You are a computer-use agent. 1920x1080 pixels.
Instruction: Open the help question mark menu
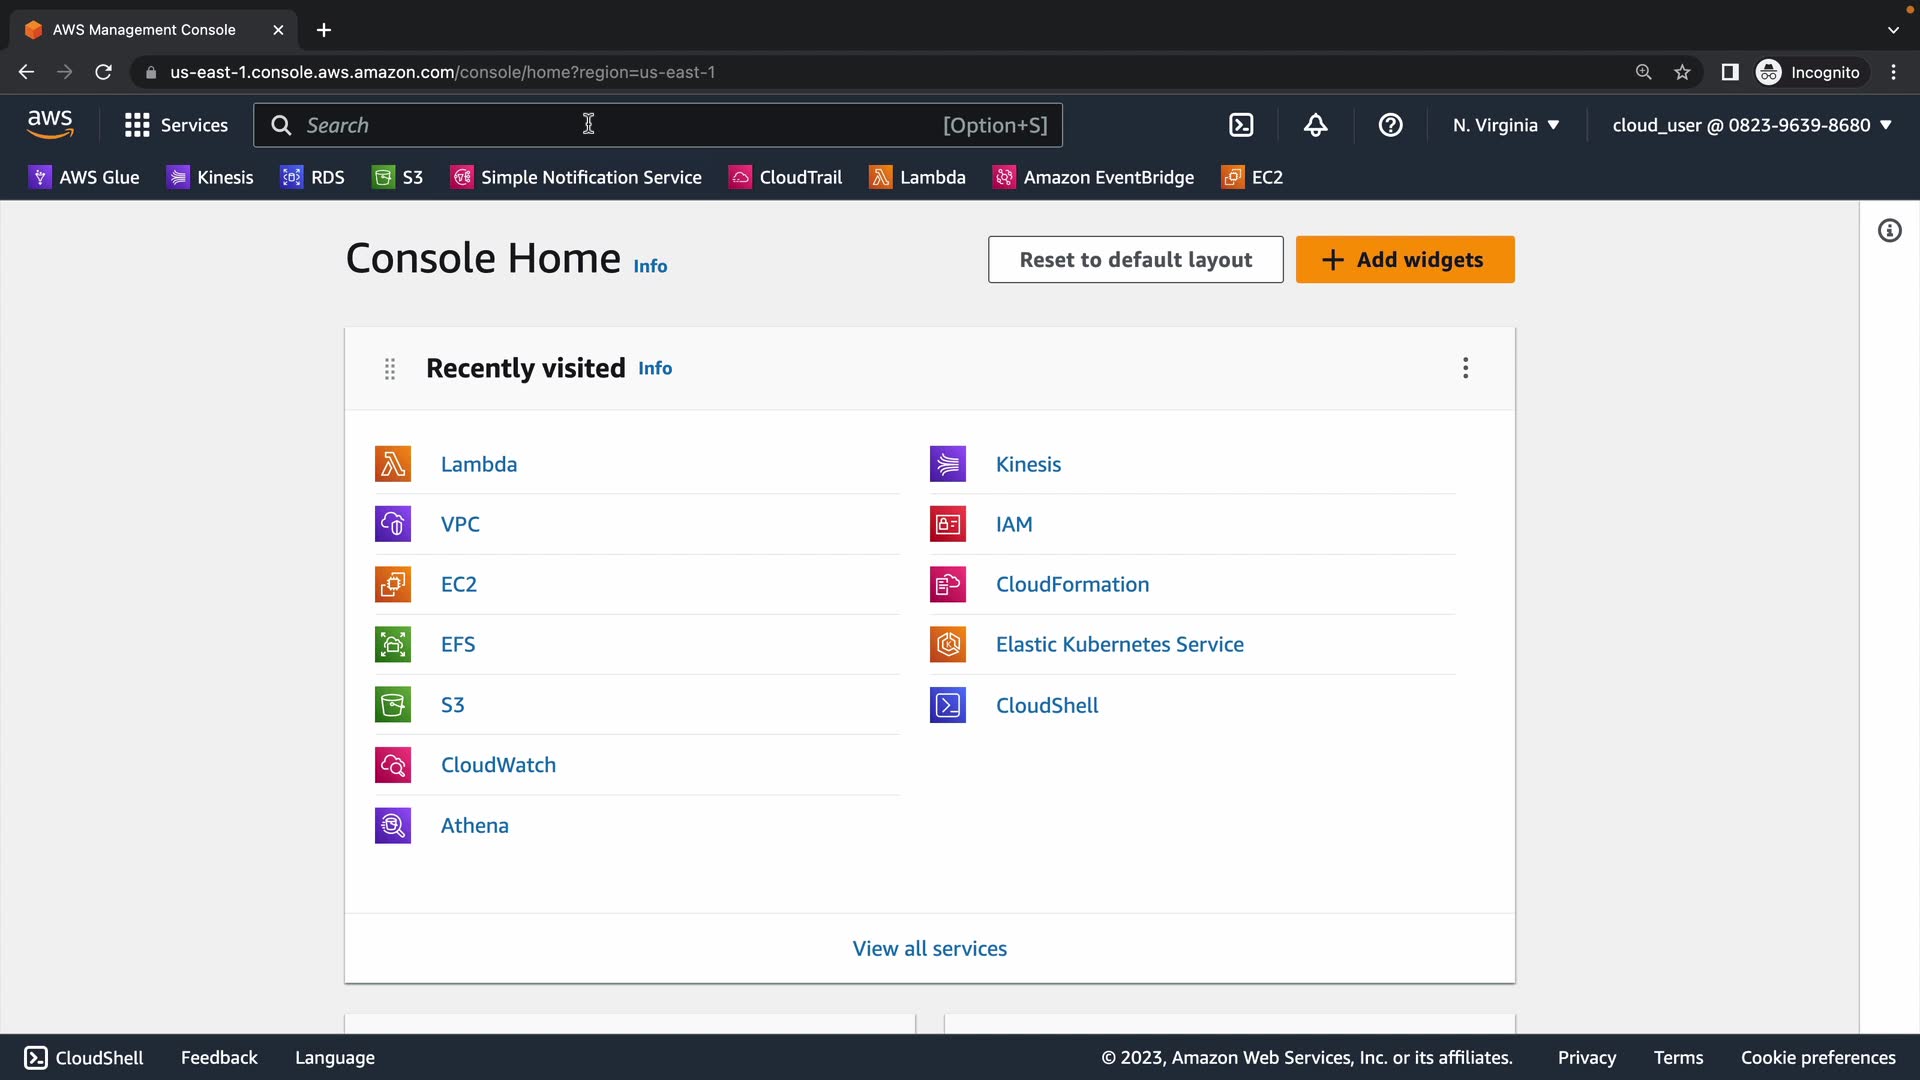coord(1390,125)
